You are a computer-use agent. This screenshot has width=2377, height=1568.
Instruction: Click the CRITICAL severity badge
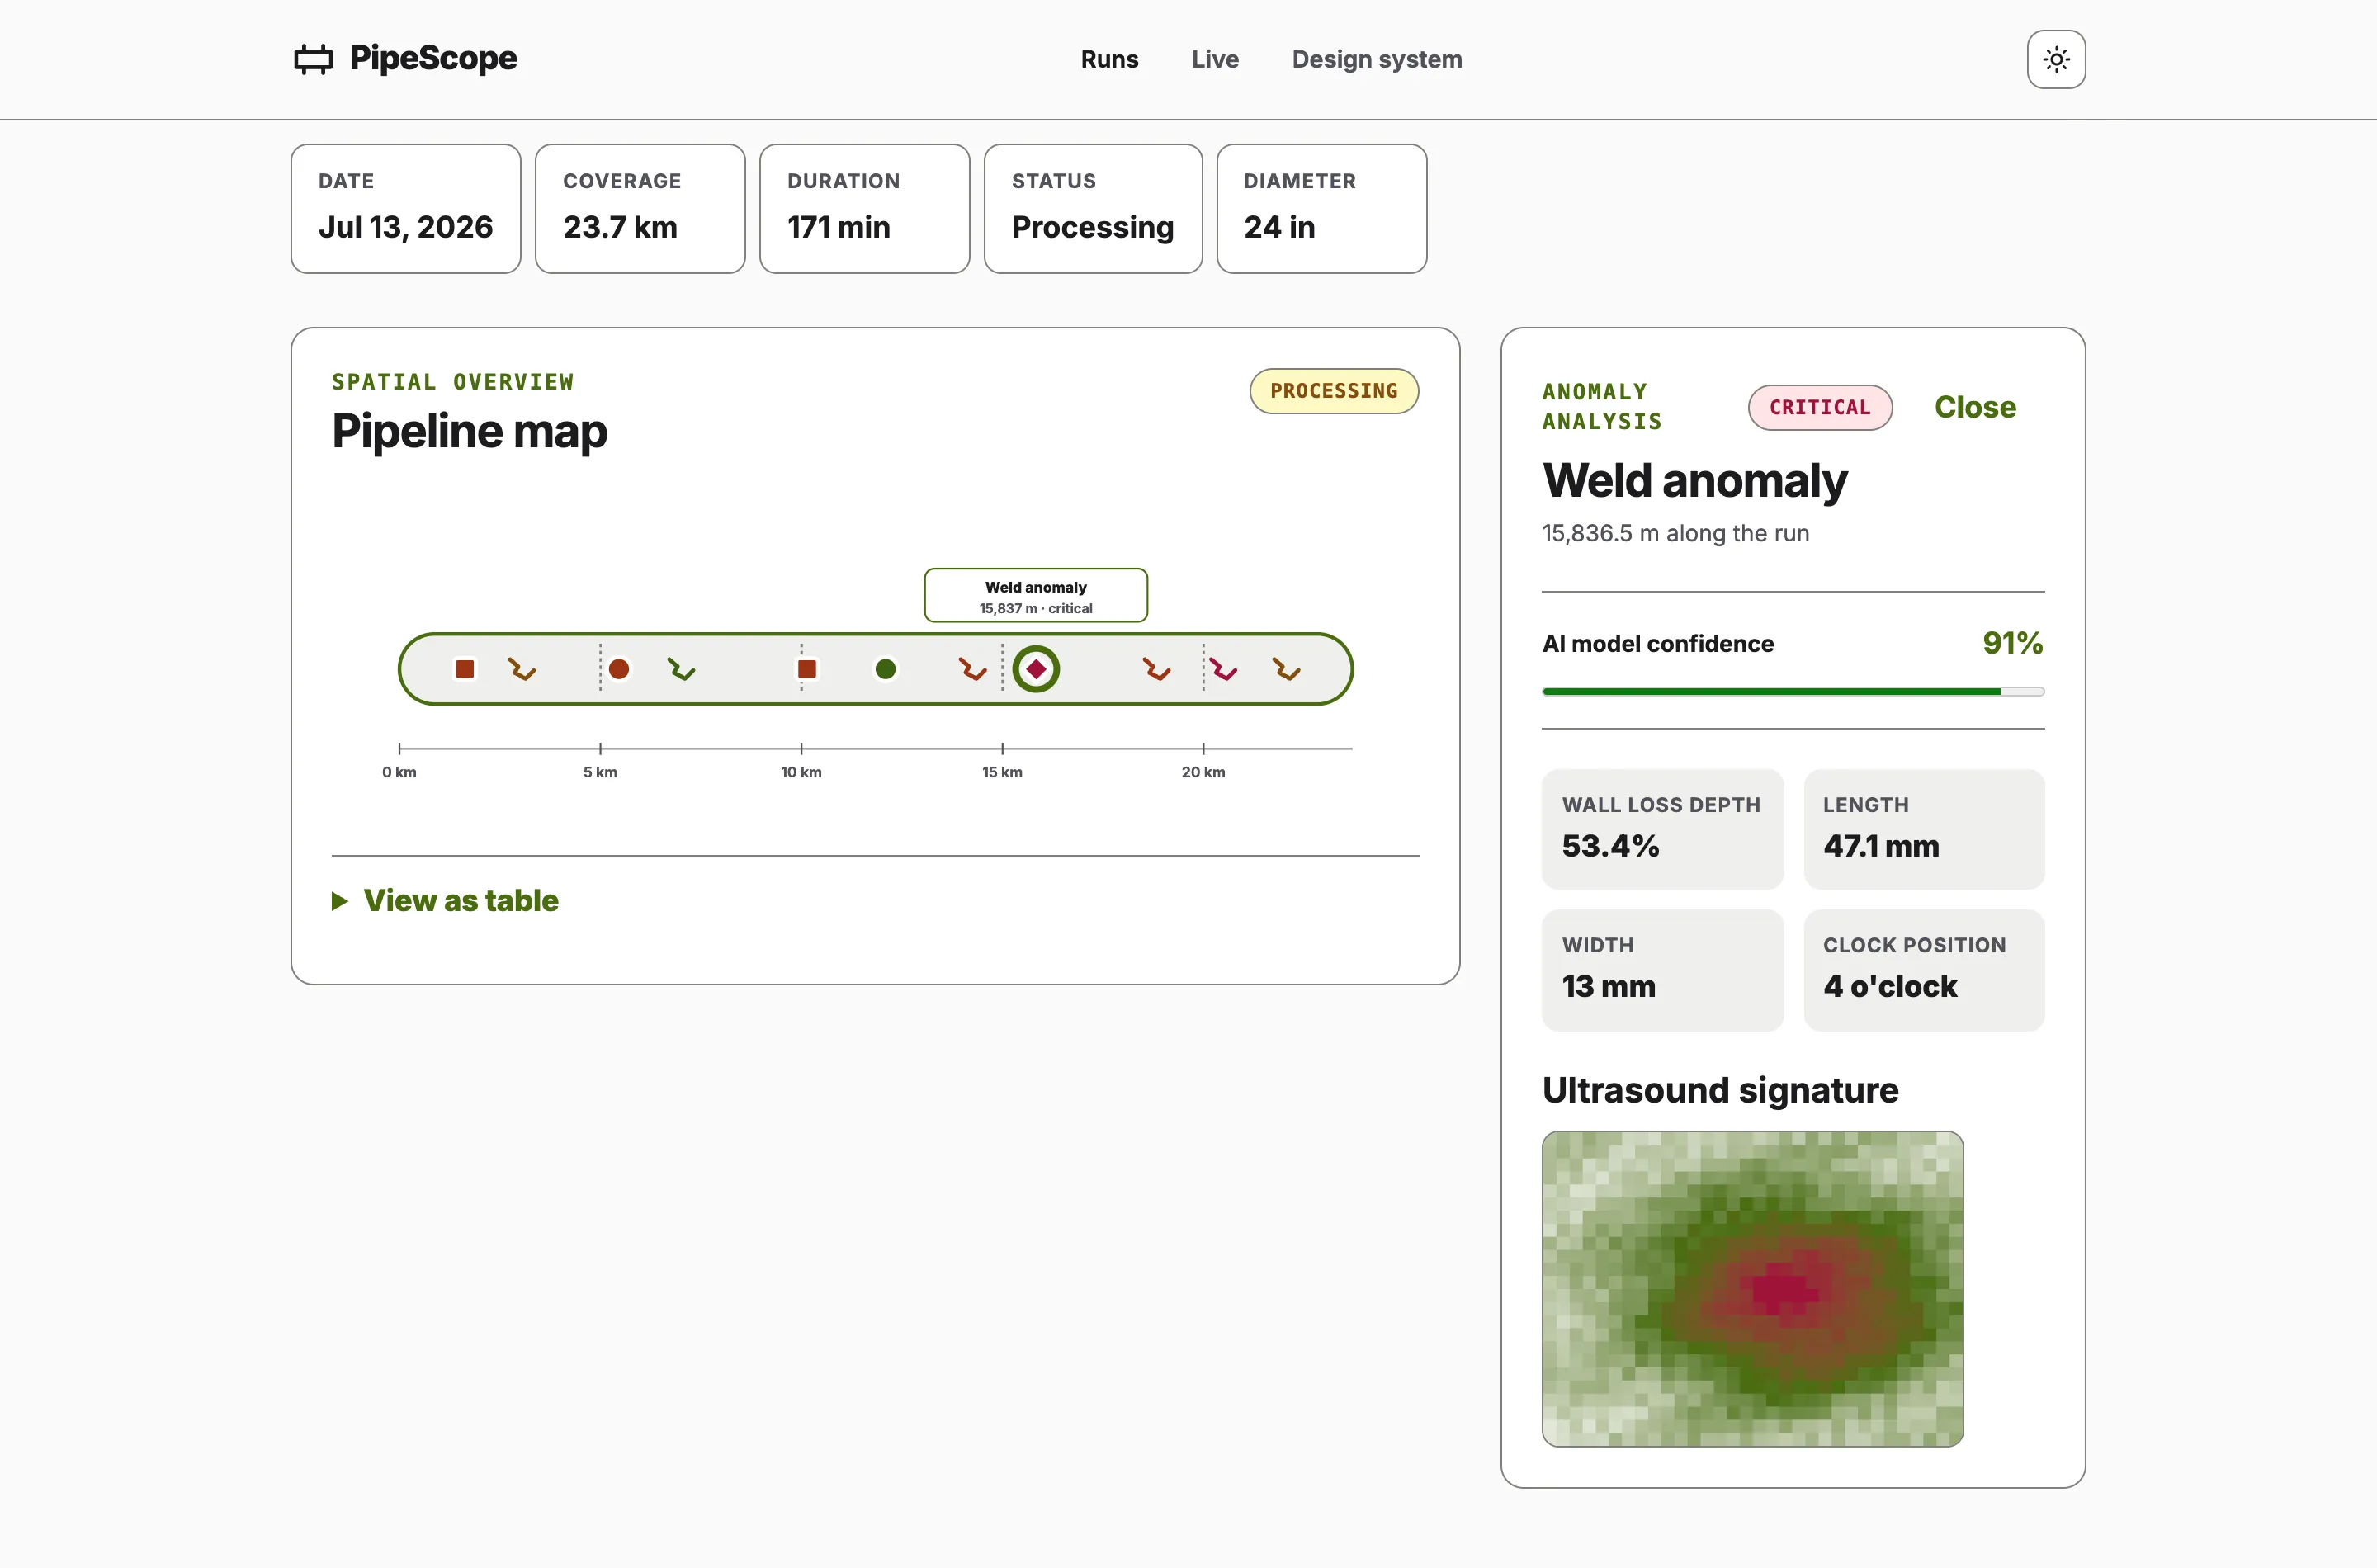[1820, 407]
